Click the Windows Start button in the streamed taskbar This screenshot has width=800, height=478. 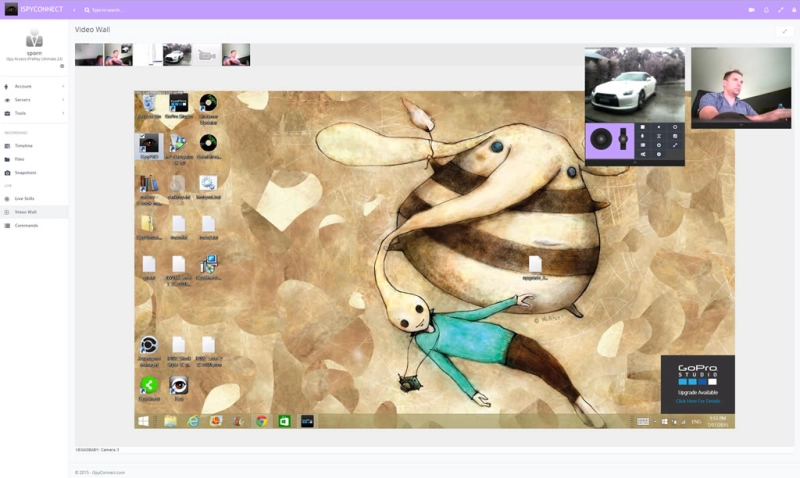(x=143, y=421)
